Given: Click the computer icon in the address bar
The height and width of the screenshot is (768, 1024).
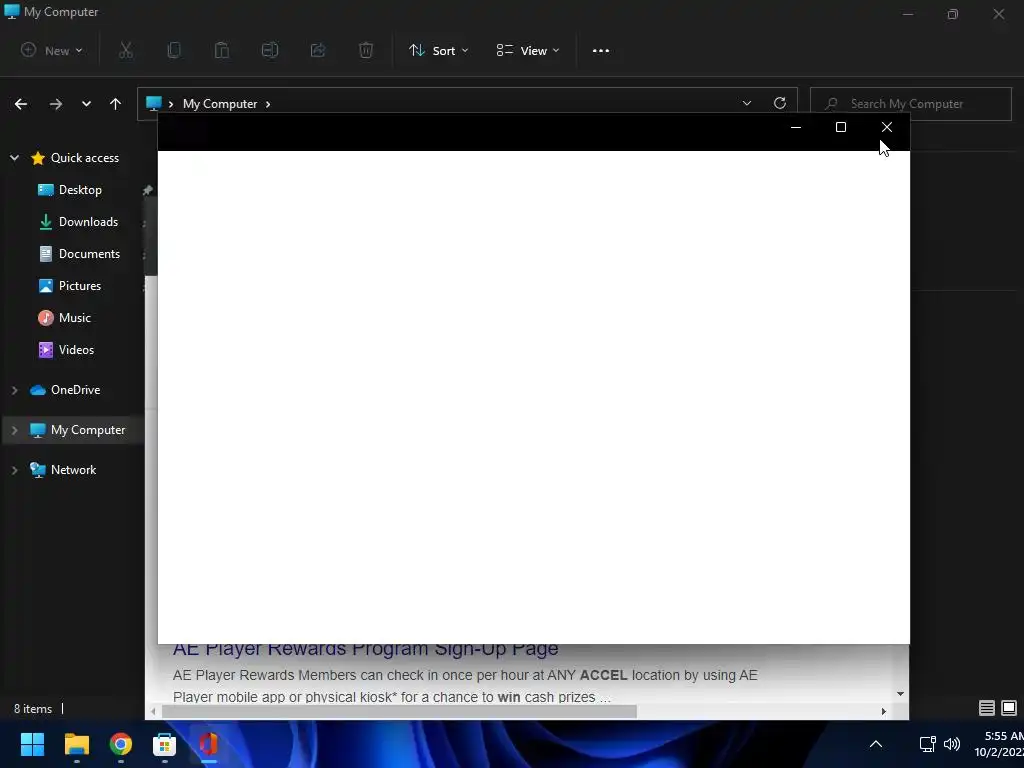Looking at the screenshot, I should pos(153,103).
